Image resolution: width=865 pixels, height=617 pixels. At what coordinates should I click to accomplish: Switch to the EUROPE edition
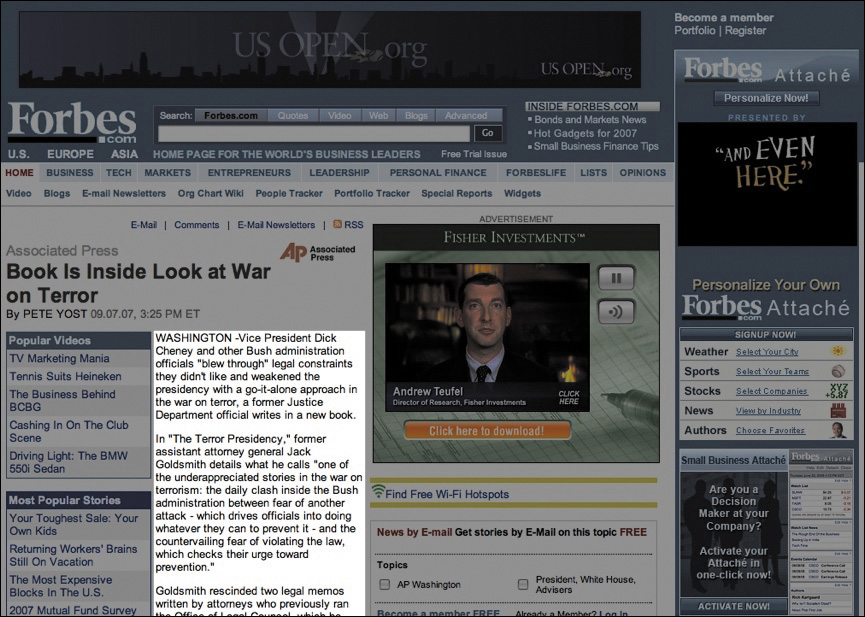[70, 154]
